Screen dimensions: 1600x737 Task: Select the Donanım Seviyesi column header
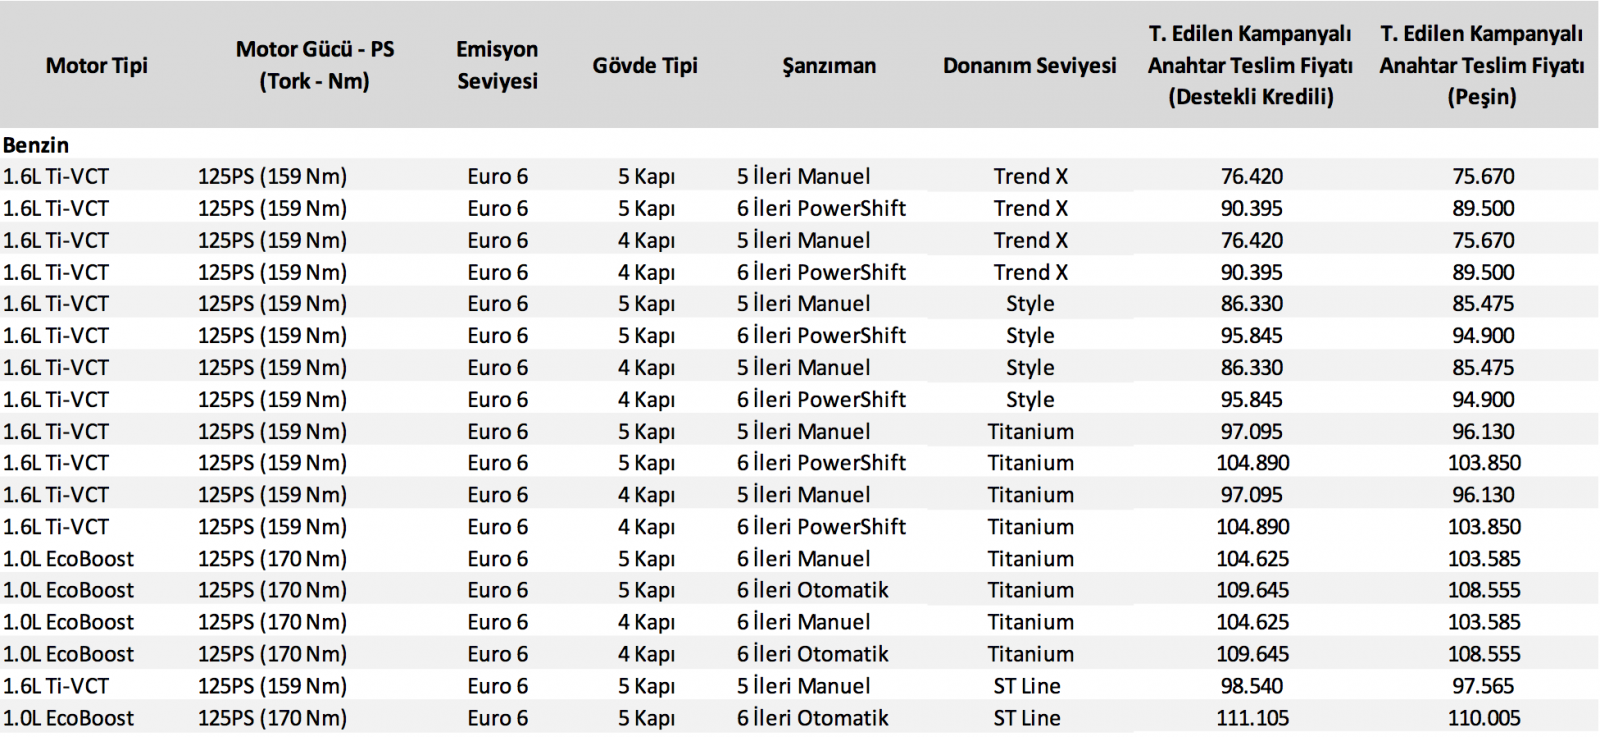click(x=1029, y=65)
